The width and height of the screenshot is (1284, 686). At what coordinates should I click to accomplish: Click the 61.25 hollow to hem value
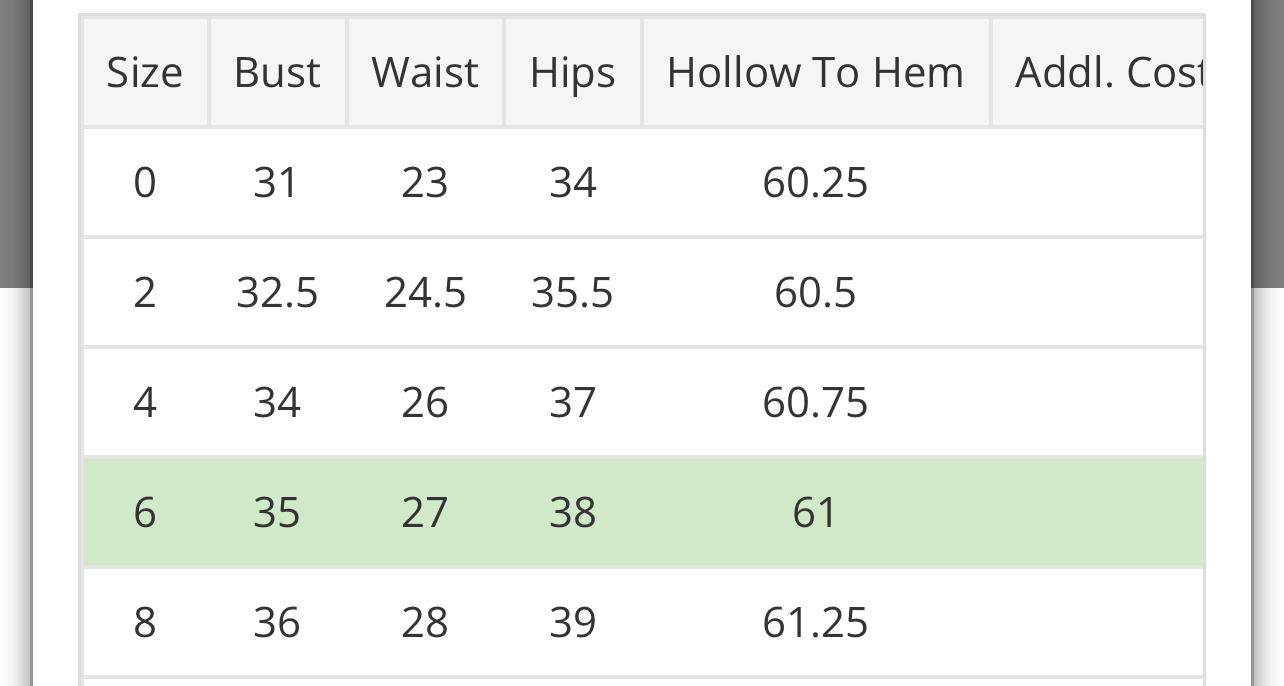coord(815,622)
